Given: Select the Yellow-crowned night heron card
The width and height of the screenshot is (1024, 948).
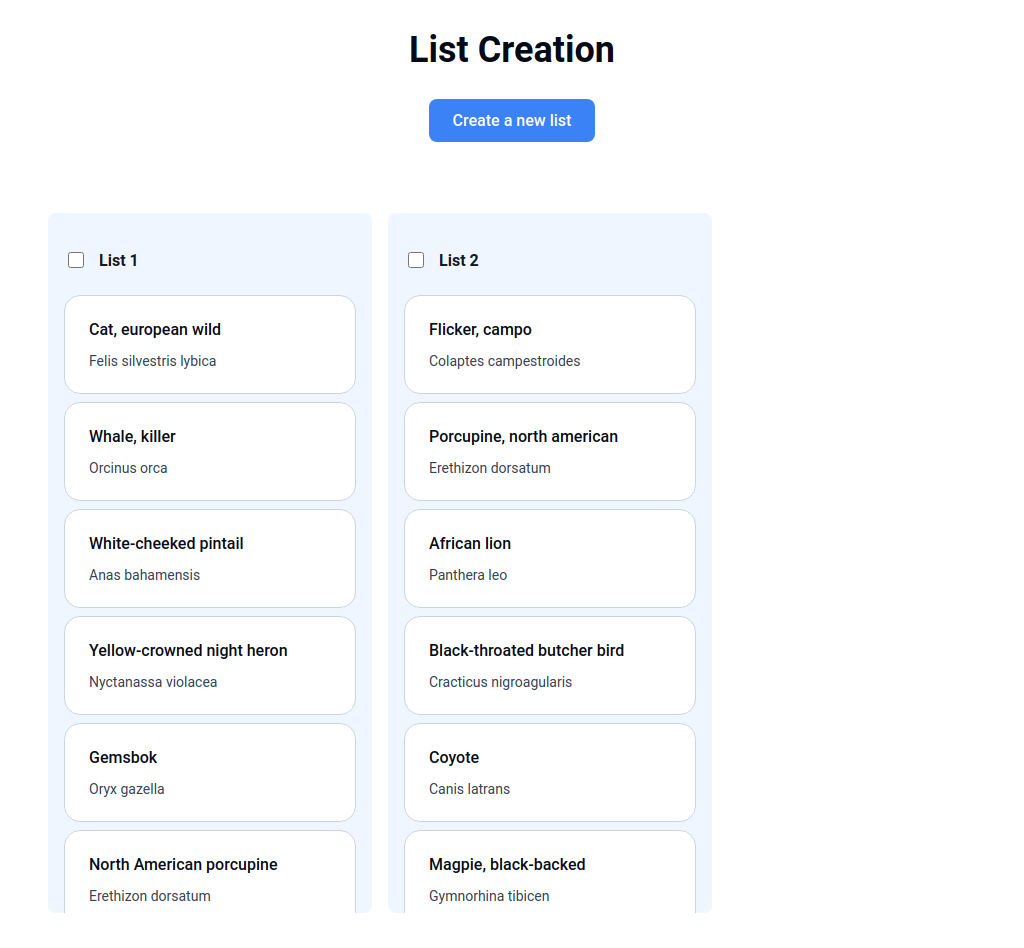Looking at the screenshot, I should tap(209, 665).
